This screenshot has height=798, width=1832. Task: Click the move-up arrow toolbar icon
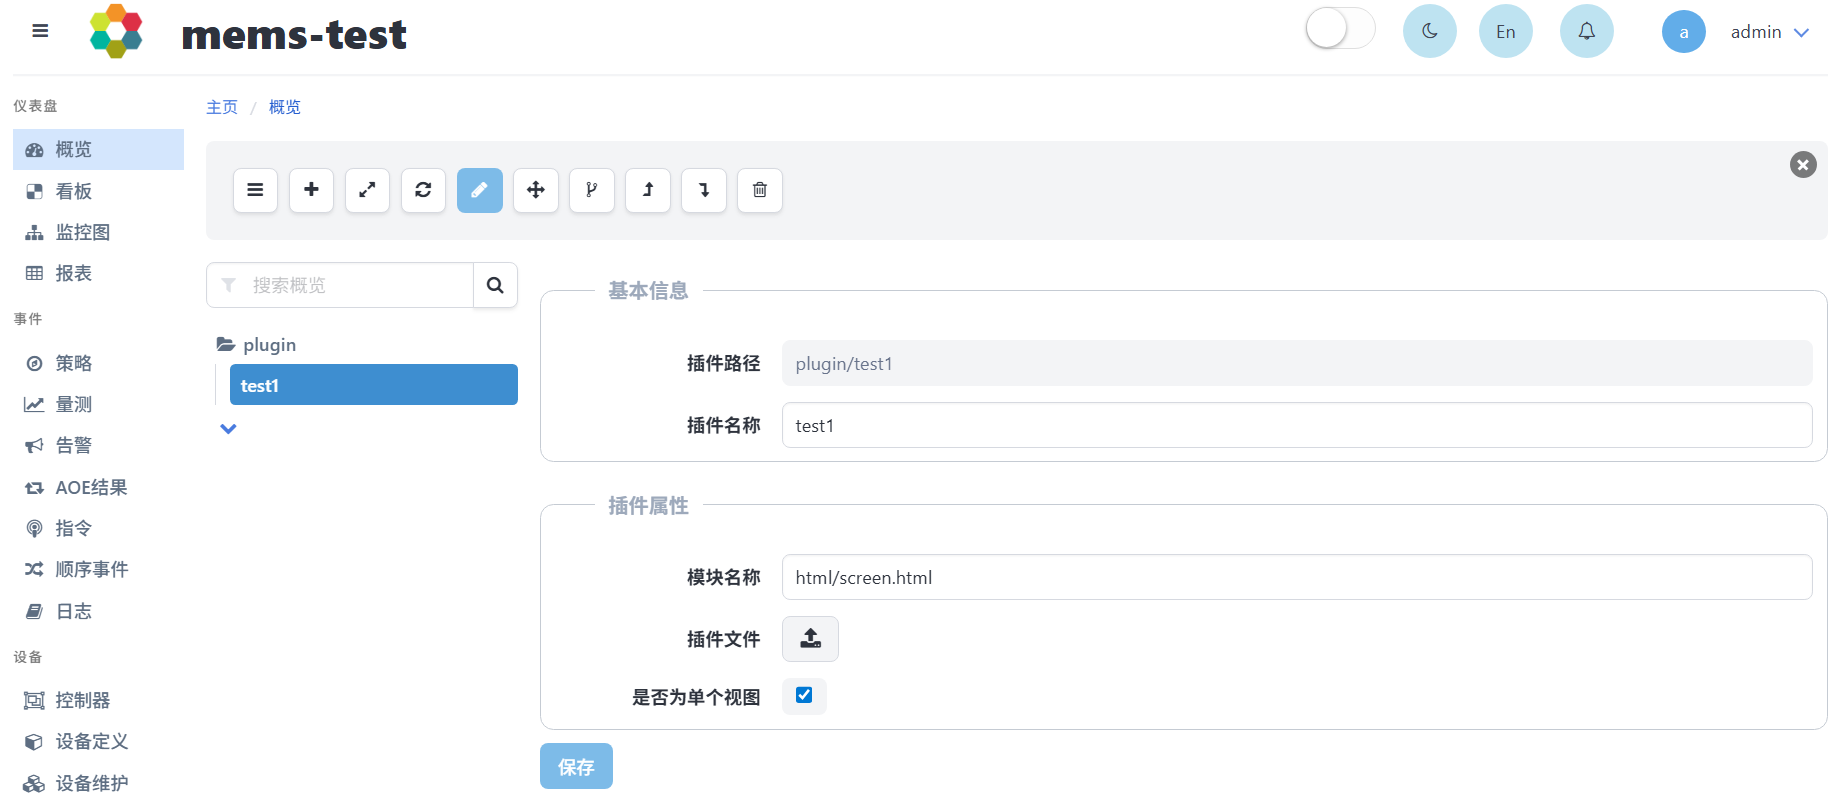coord(648,190)
